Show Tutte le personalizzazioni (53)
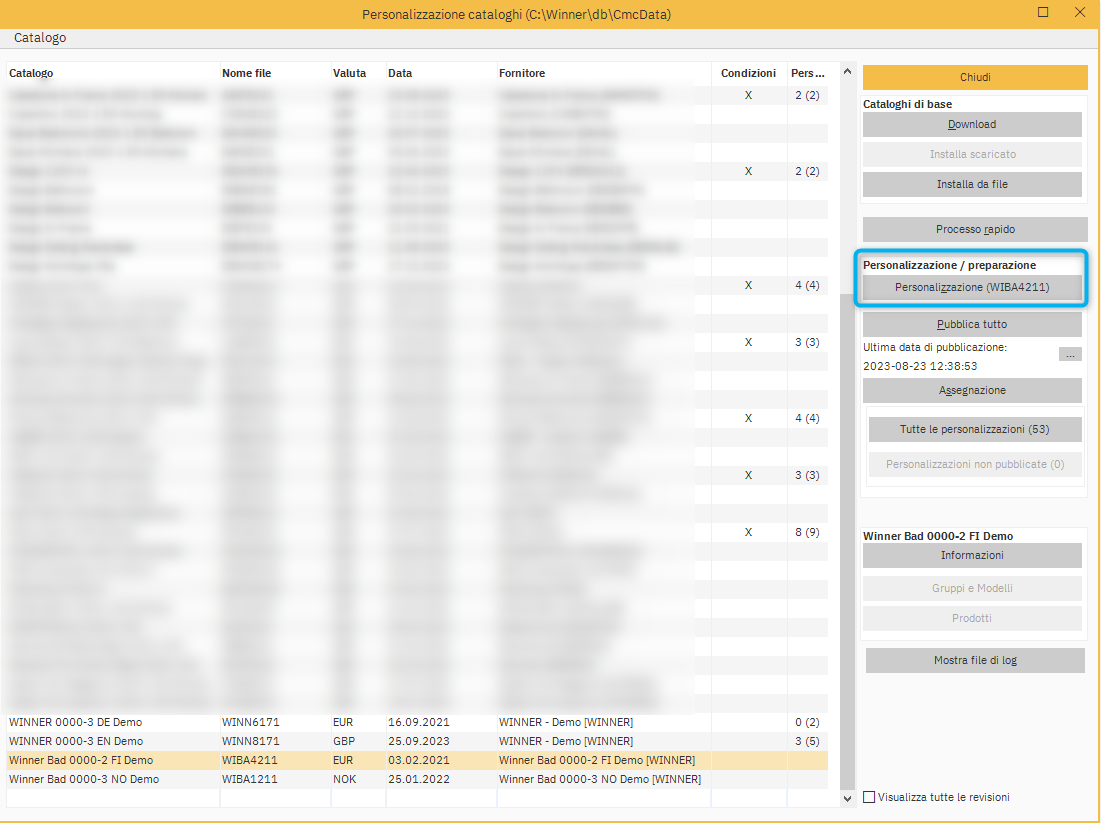Image resolution: width=1101 pixels, height=823 pixels. click(x=974, y=429)
